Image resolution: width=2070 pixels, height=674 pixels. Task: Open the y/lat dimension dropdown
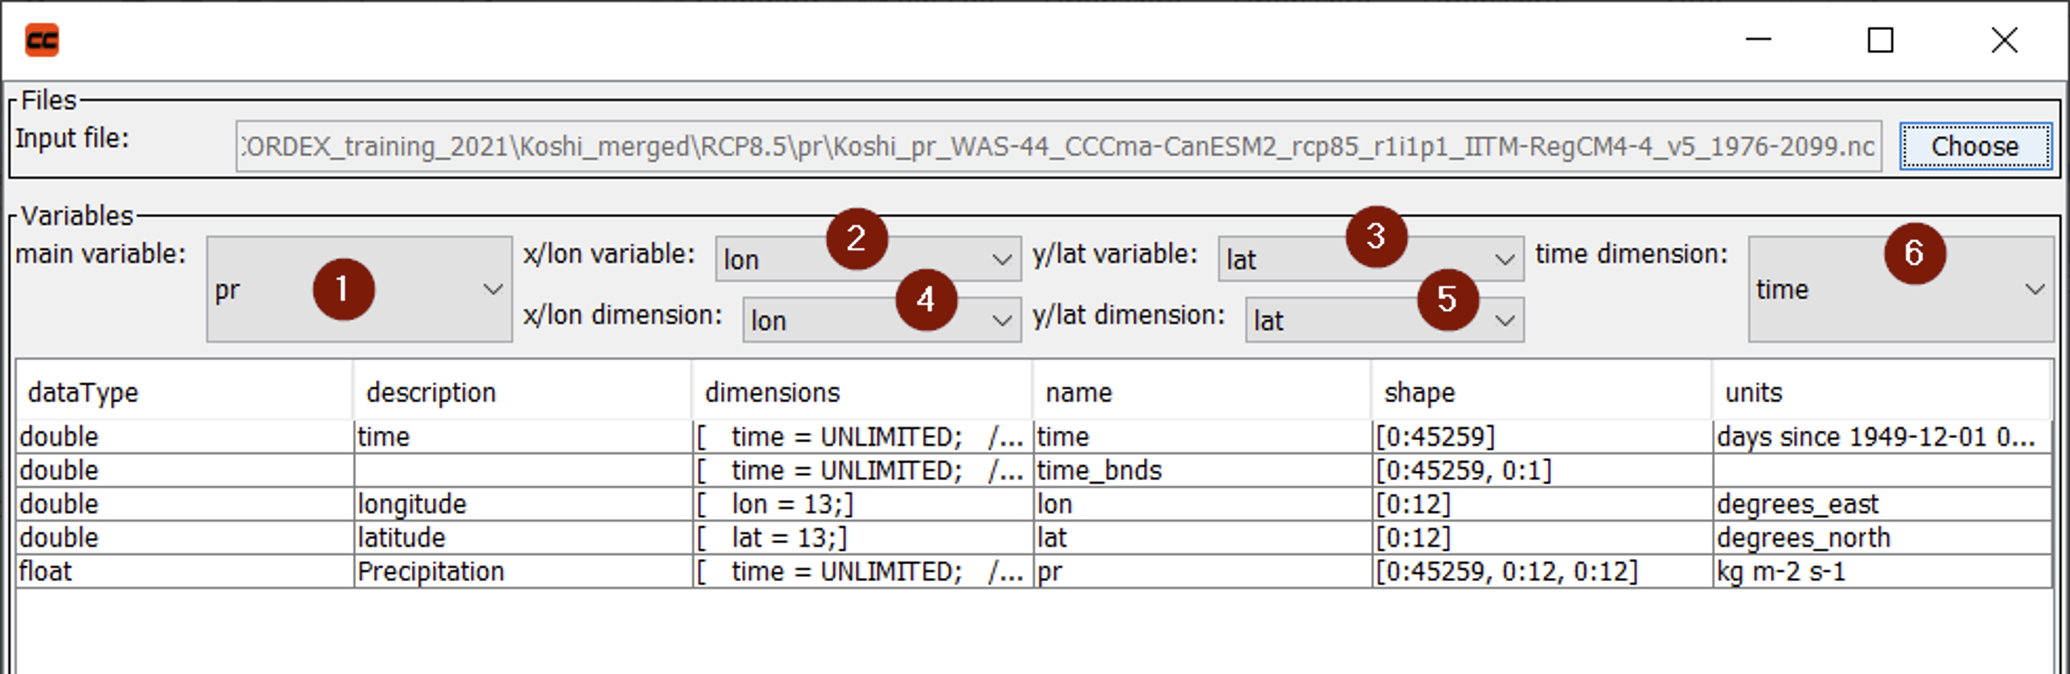1383,321
